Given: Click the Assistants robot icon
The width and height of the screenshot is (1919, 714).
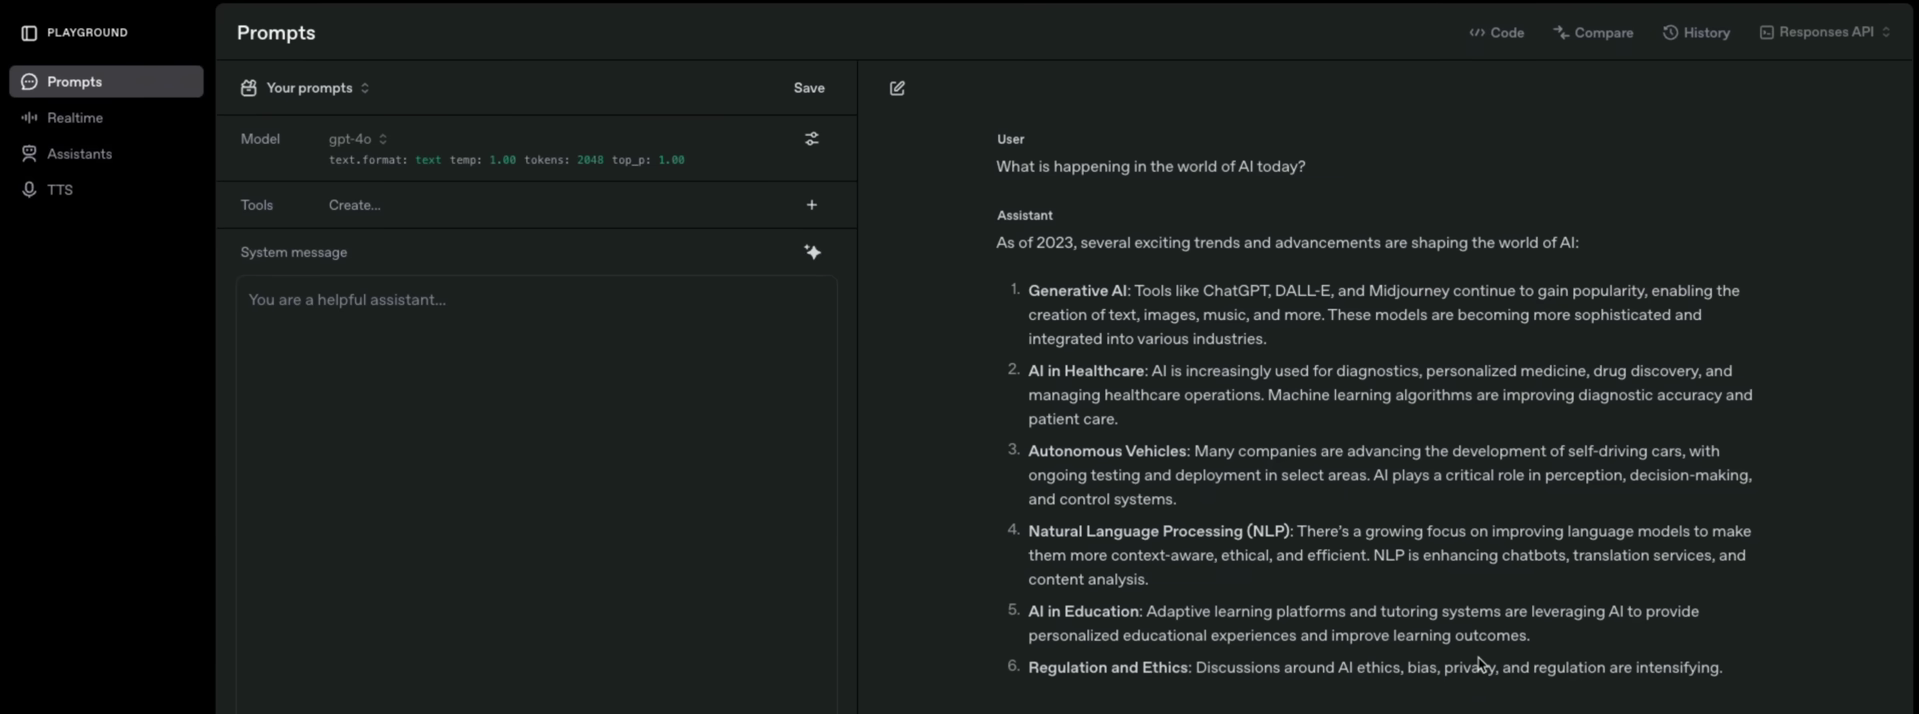Looking at the screenshot, I should pos(29,154).
